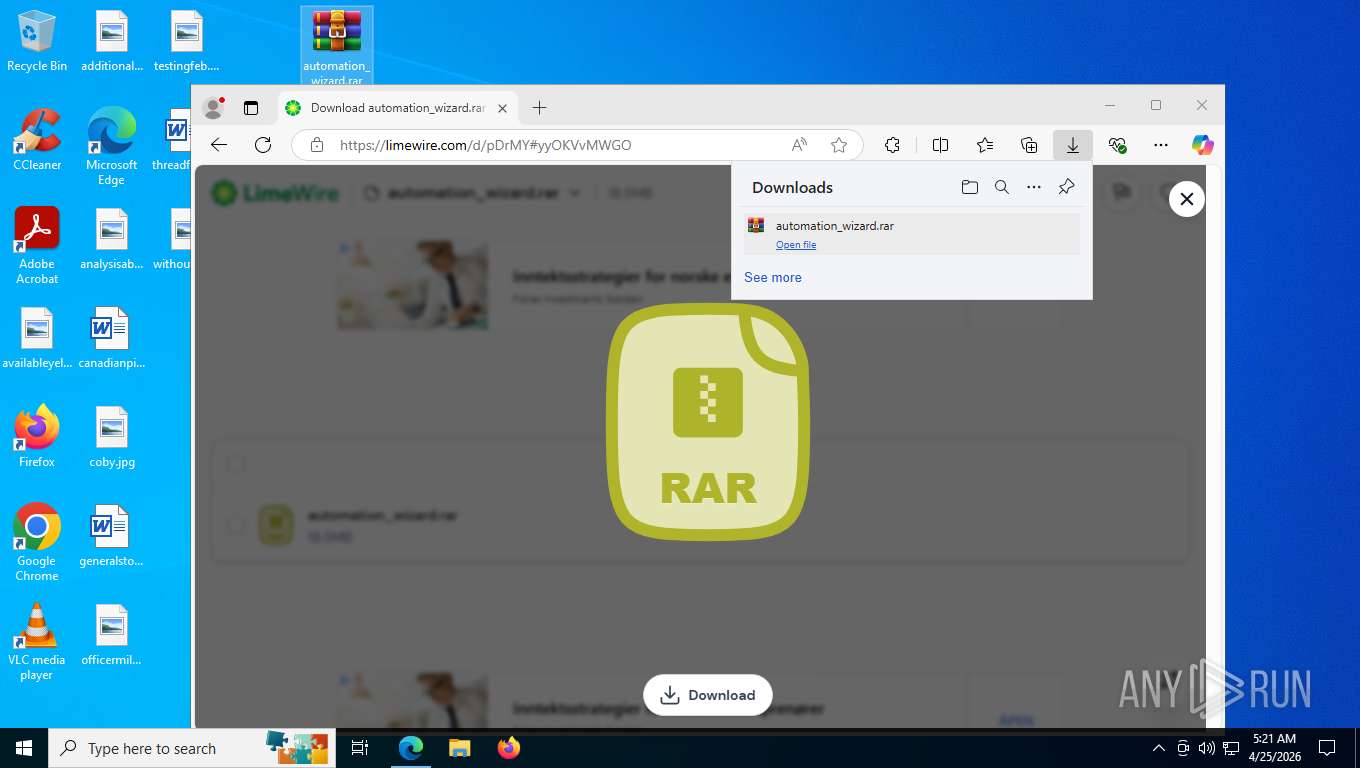Select availableyel... image file on desktop
Screen dimensions: 1360x768
coord(37,338)
